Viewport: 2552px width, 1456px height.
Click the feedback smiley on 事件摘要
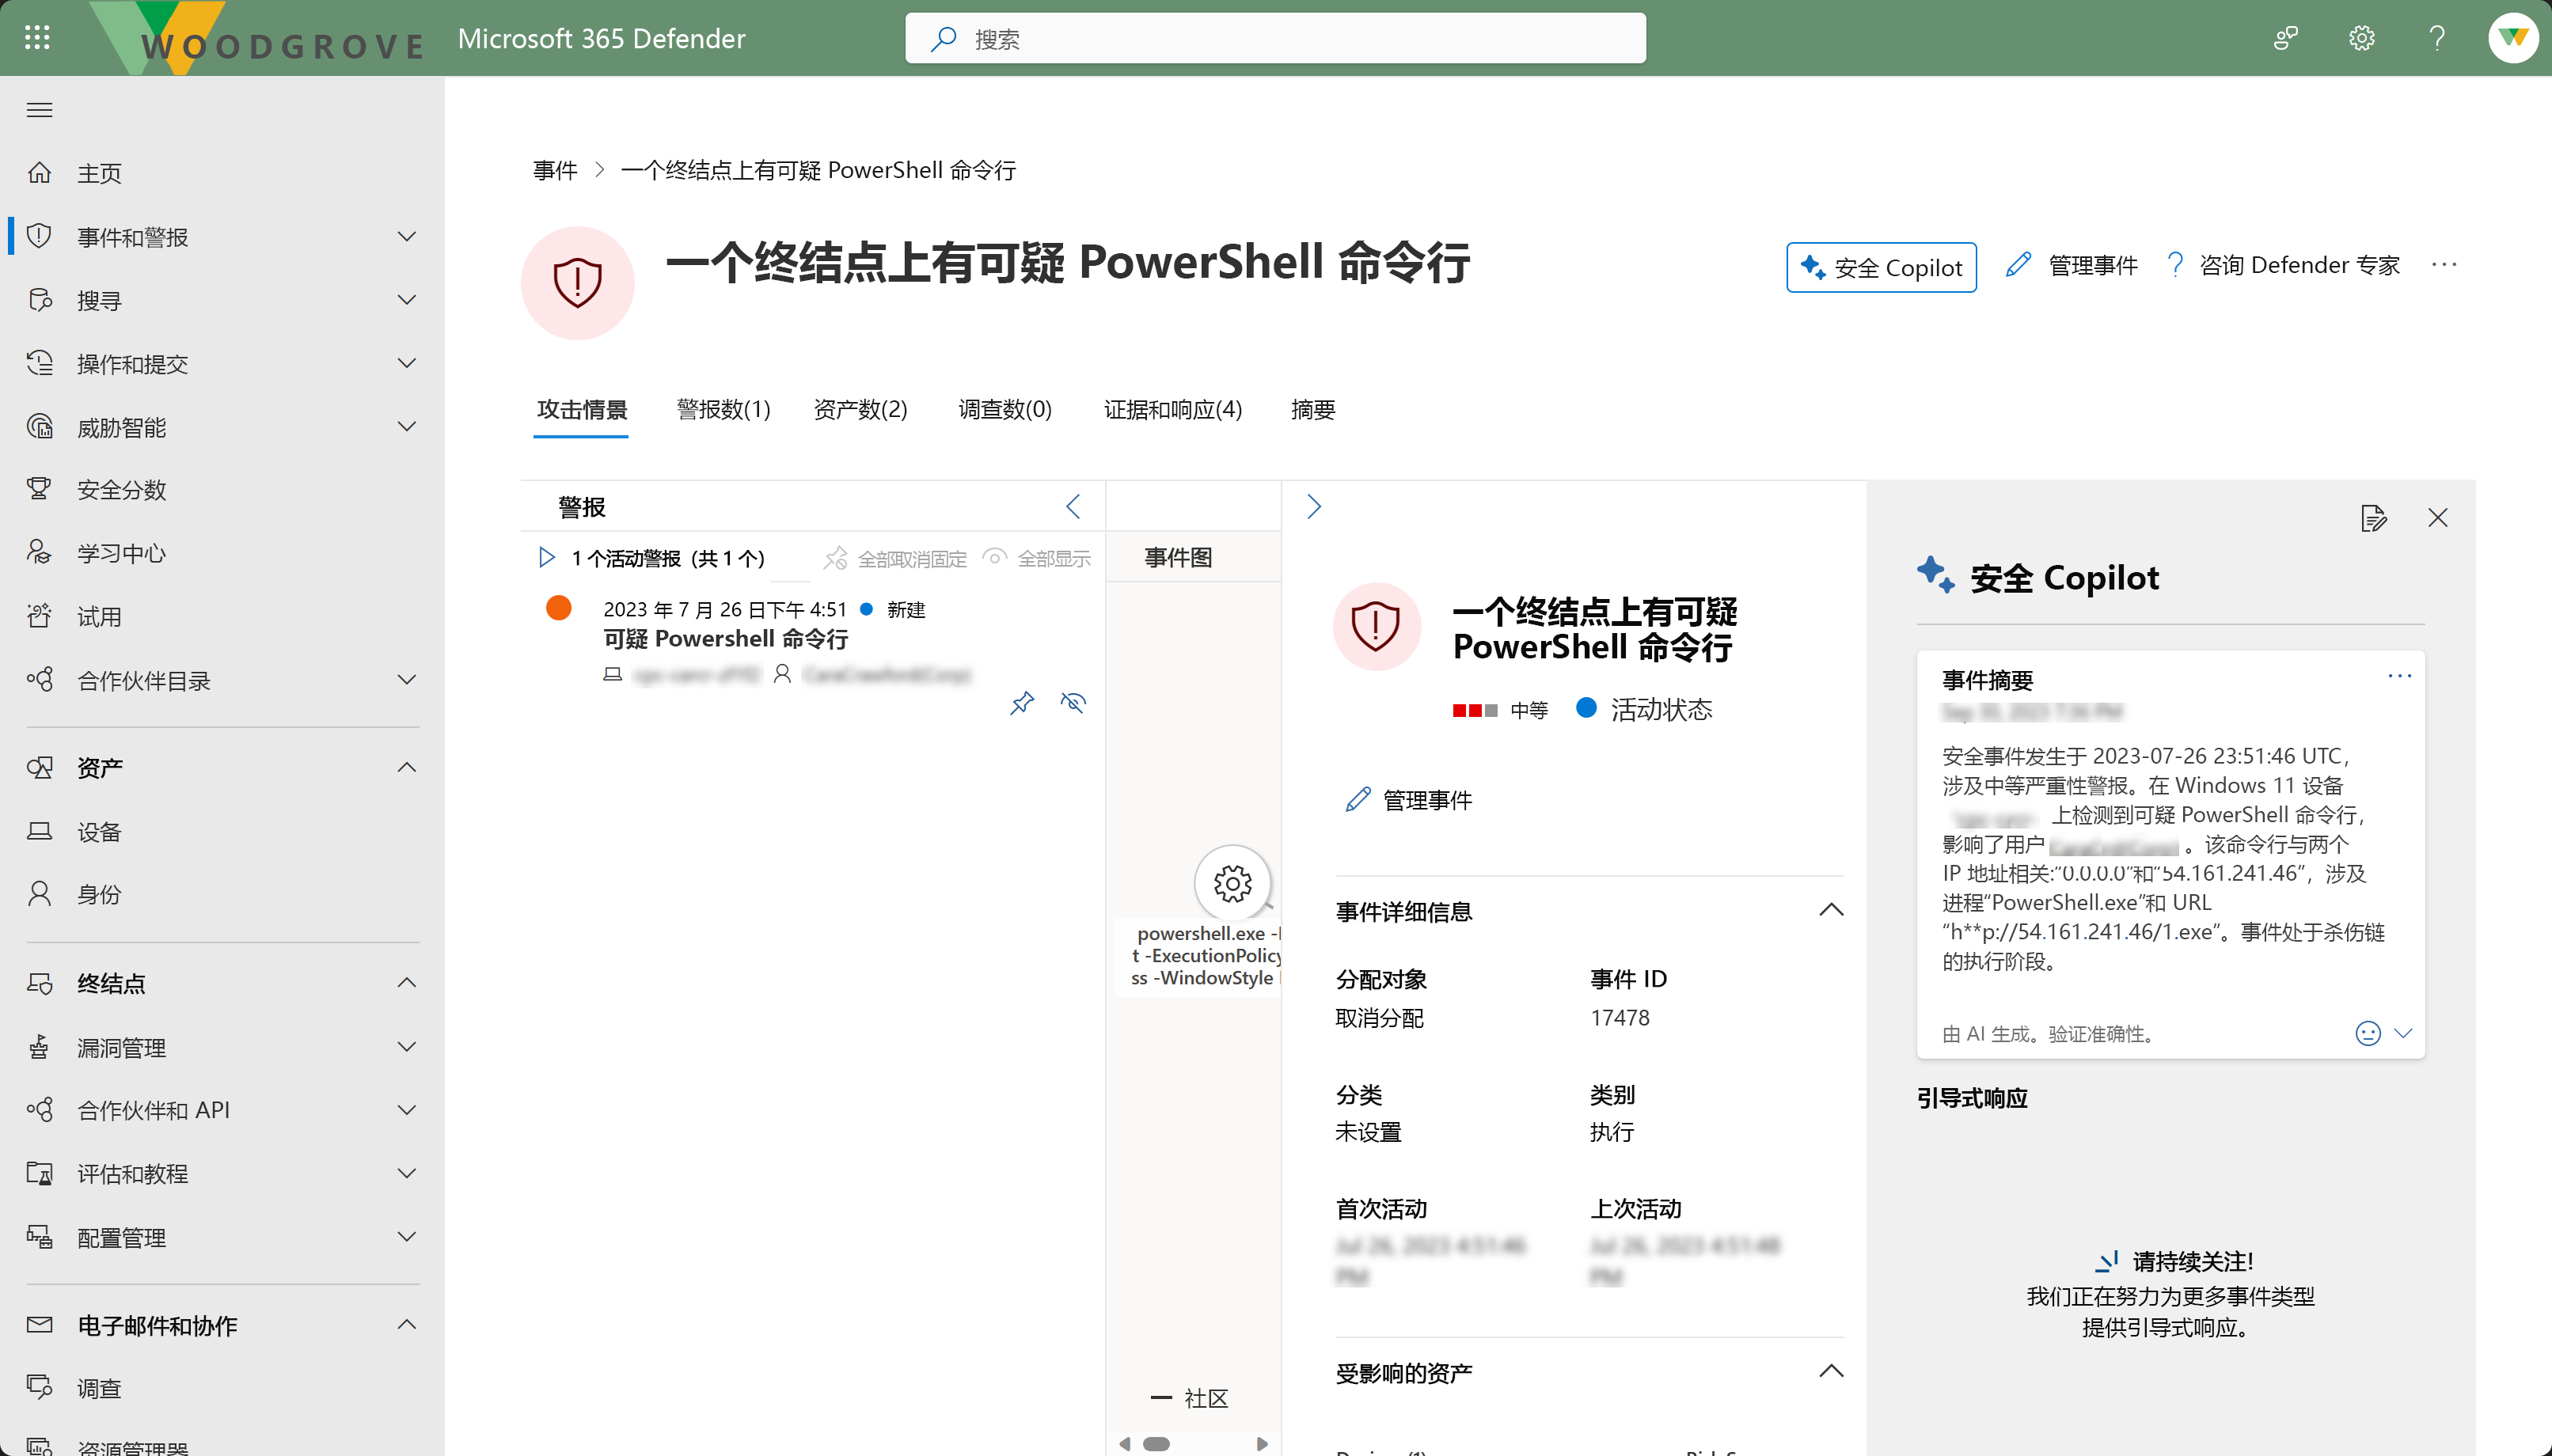coord(2368,1033)
